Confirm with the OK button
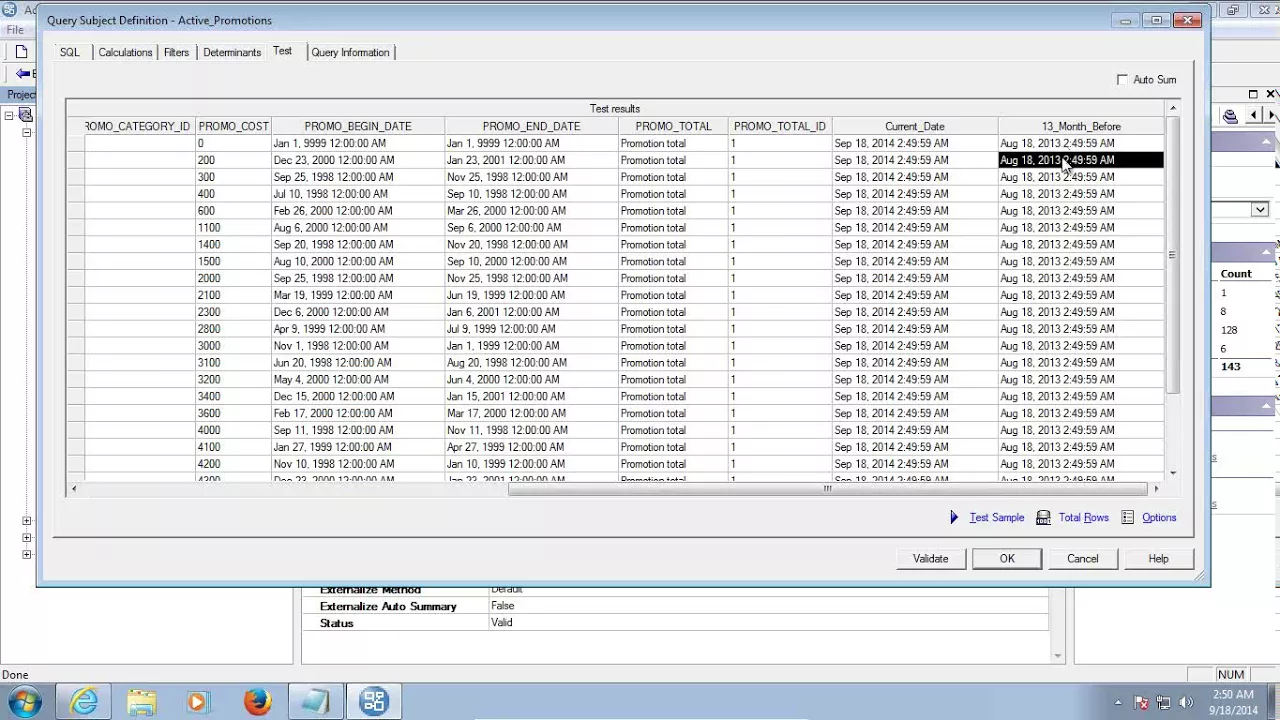Viewport: 1280px width, 720px height. (1007, 559)
